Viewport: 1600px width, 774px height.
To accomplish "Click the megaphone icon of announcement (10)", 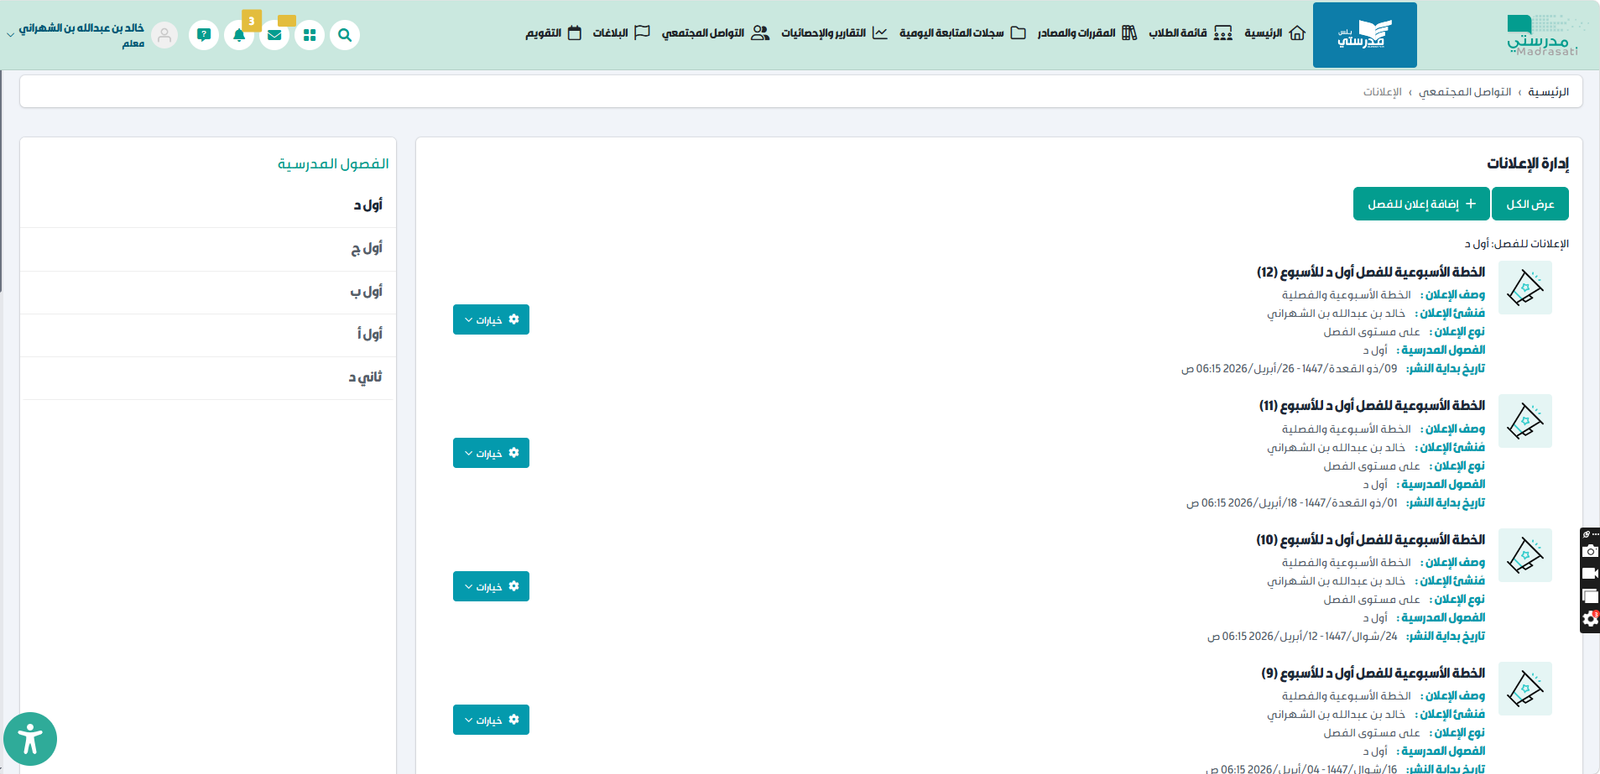I will pyautogui.click(x=1525, y=555).
